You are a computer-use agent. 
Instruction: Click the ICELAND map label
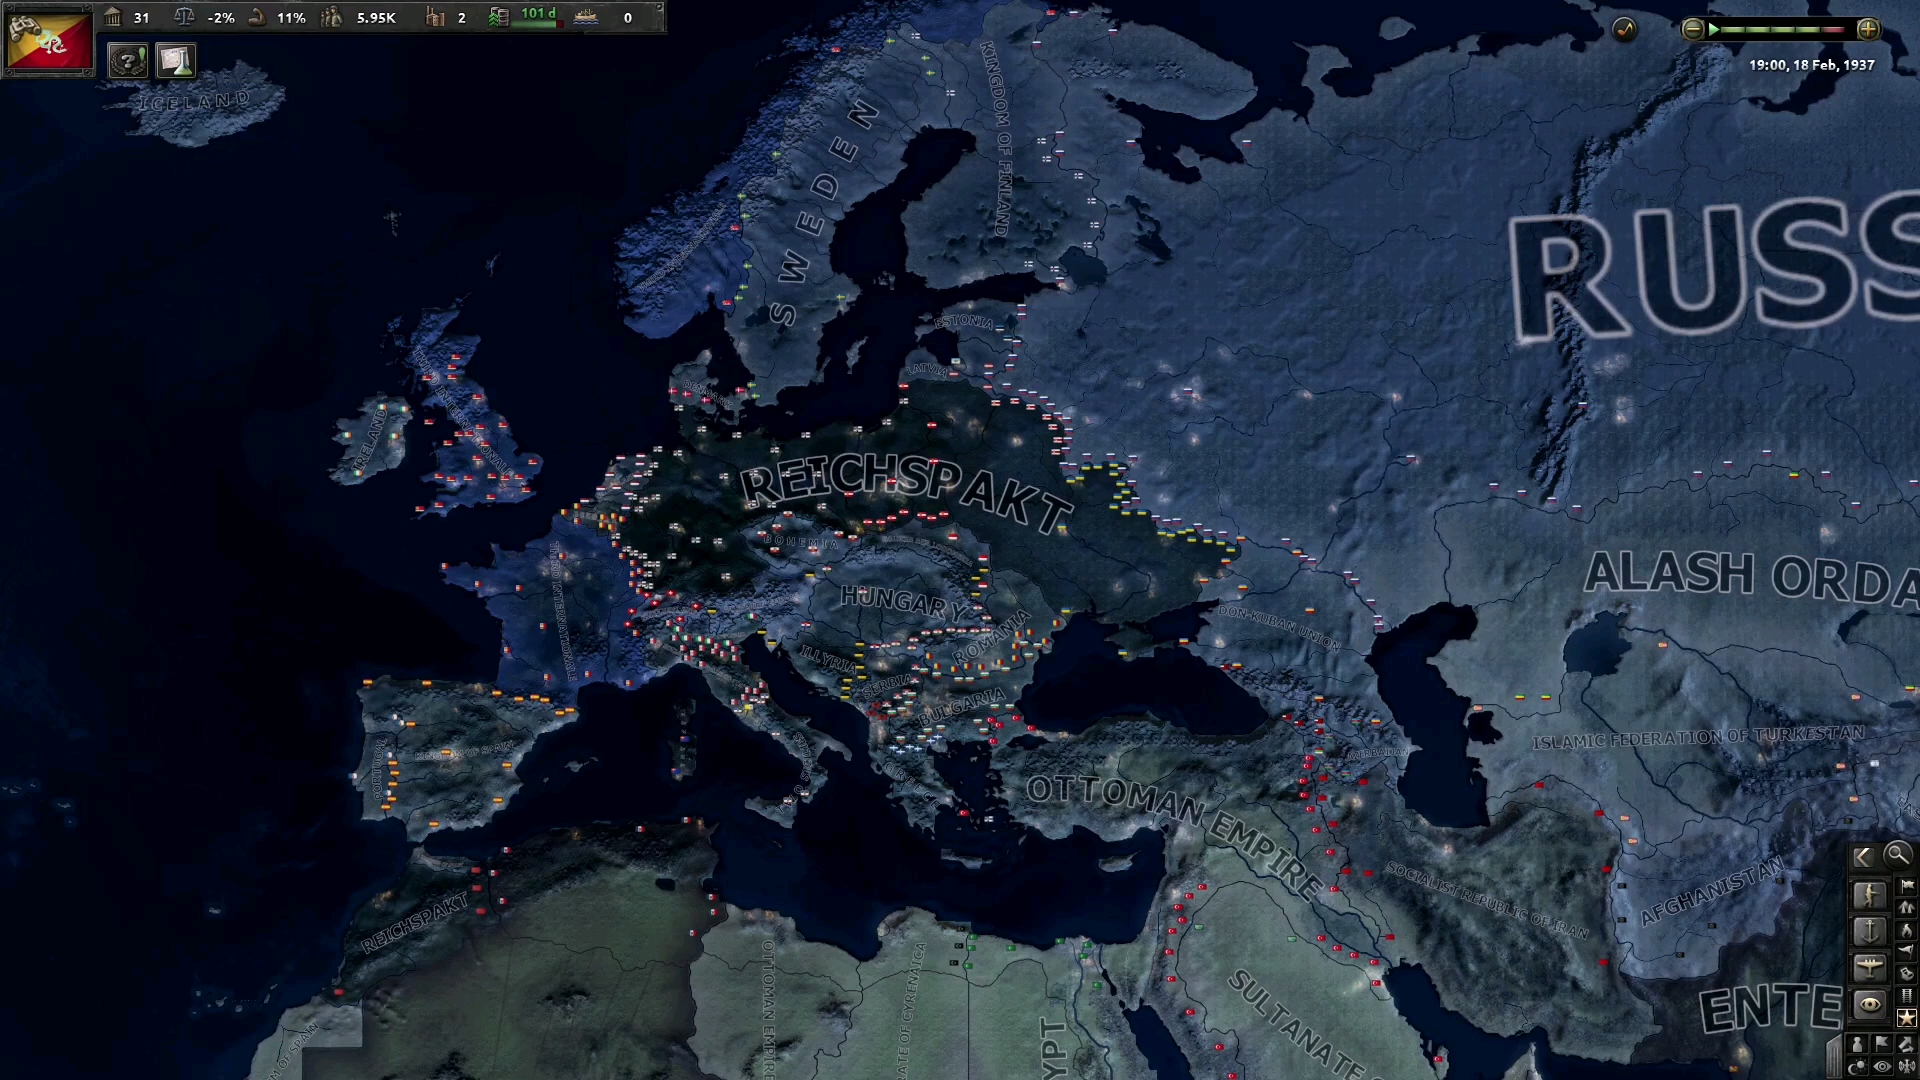tap(195, 101)
